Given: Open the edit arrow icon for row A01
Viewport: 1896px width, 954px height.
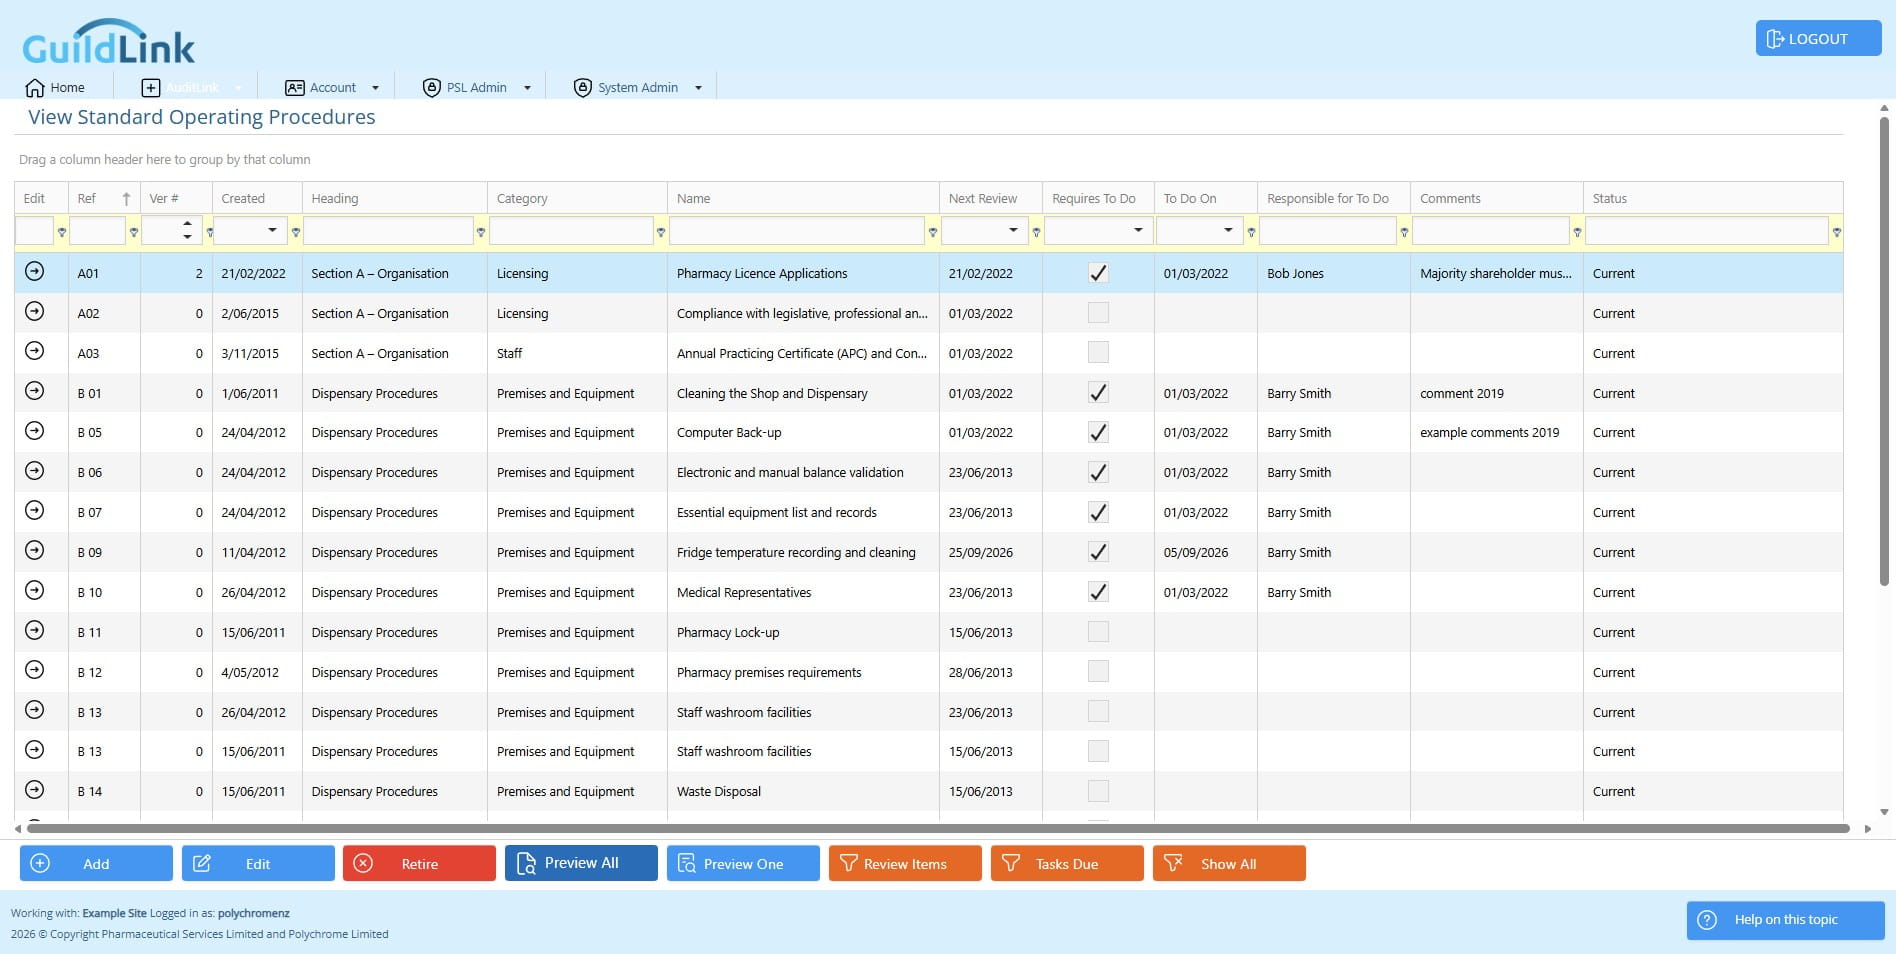Looking at the screenshot, I should tap(34, 271).
